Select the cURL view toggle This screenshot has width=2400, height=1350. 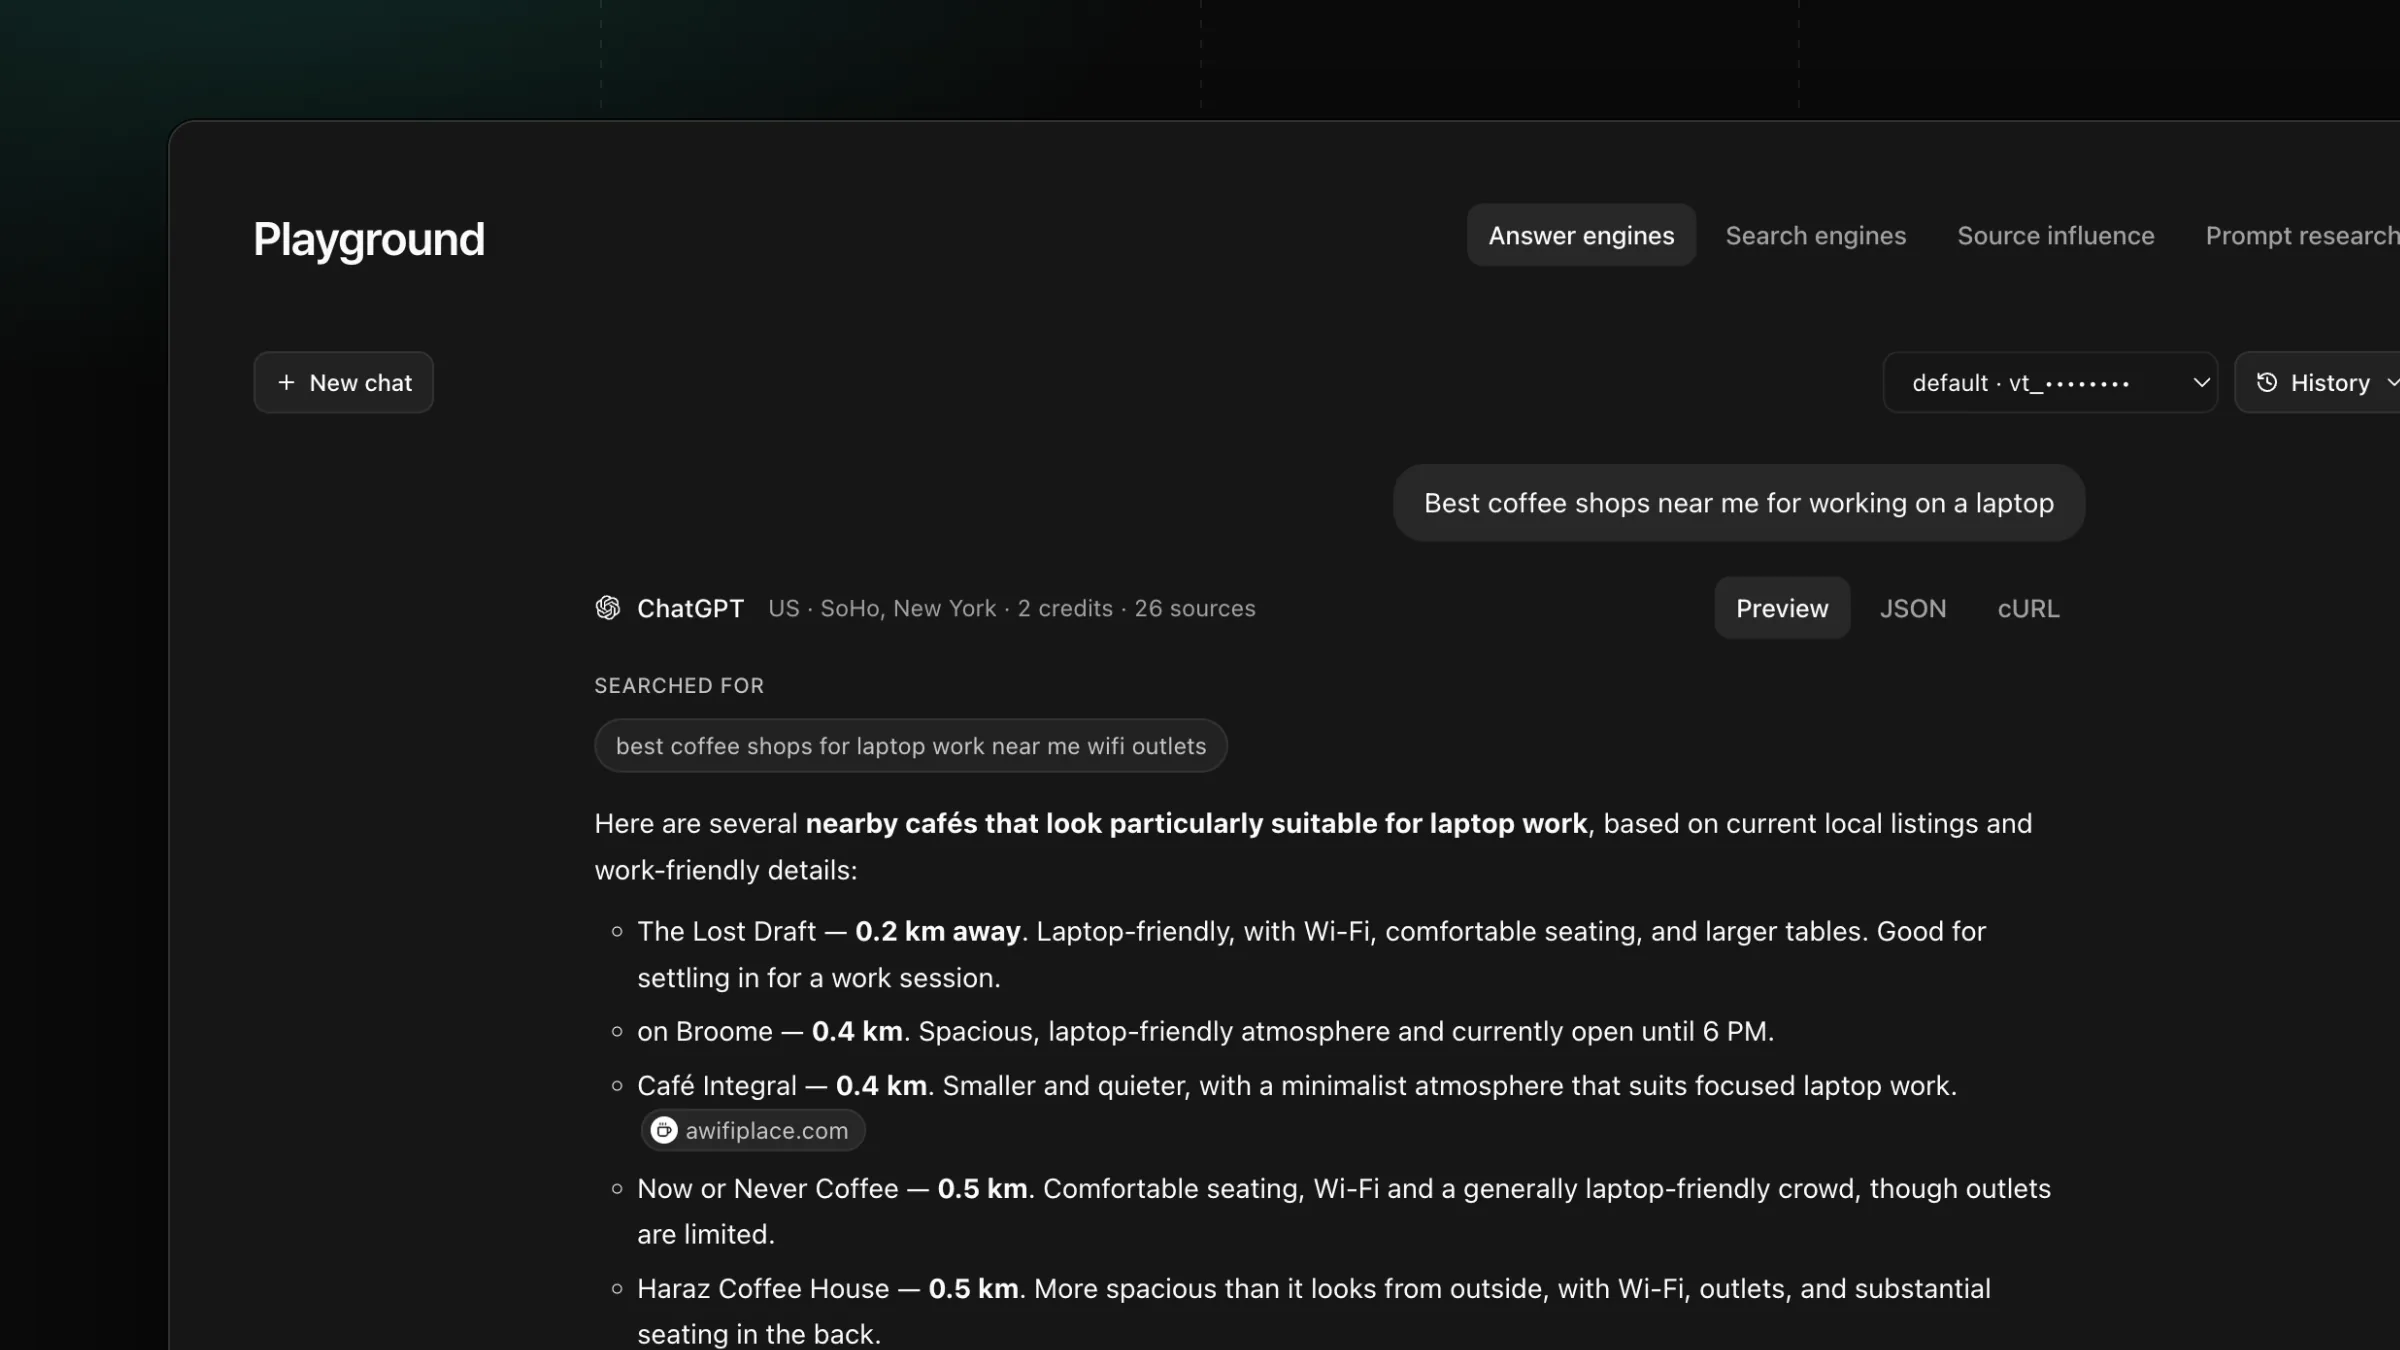(2028, 608)
